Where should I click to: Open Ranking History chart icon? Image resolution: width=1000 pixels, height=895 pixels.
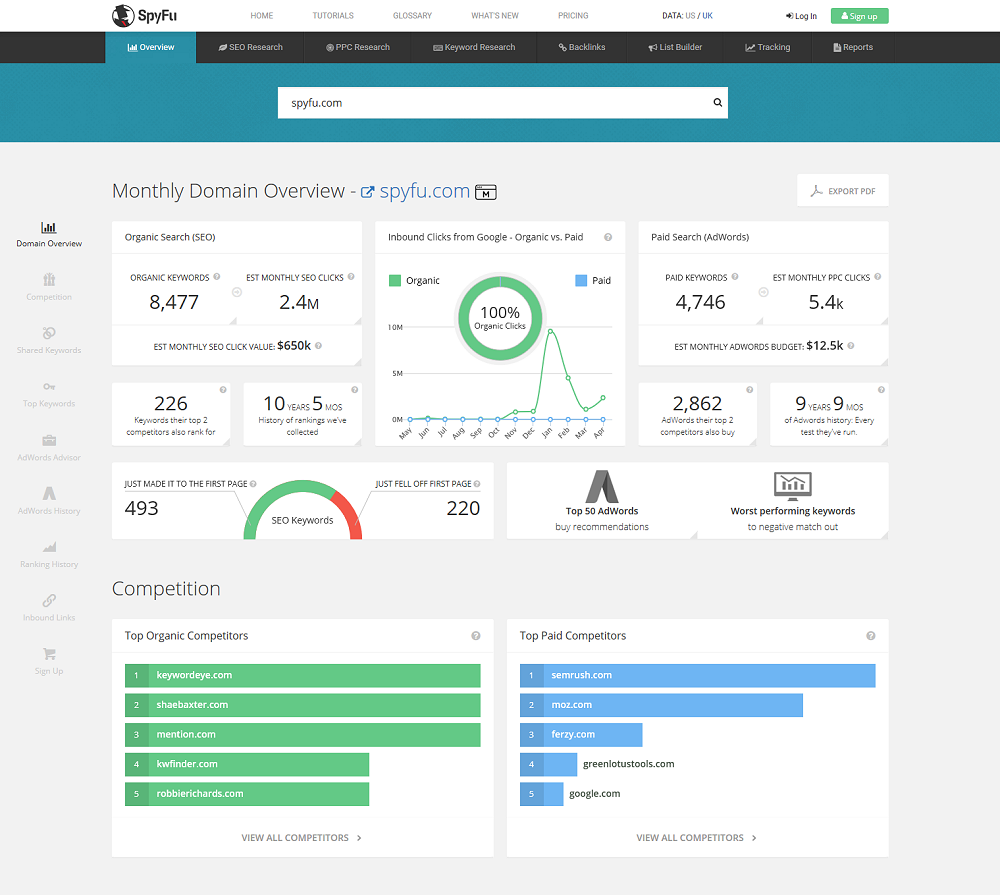pos(49,547)
